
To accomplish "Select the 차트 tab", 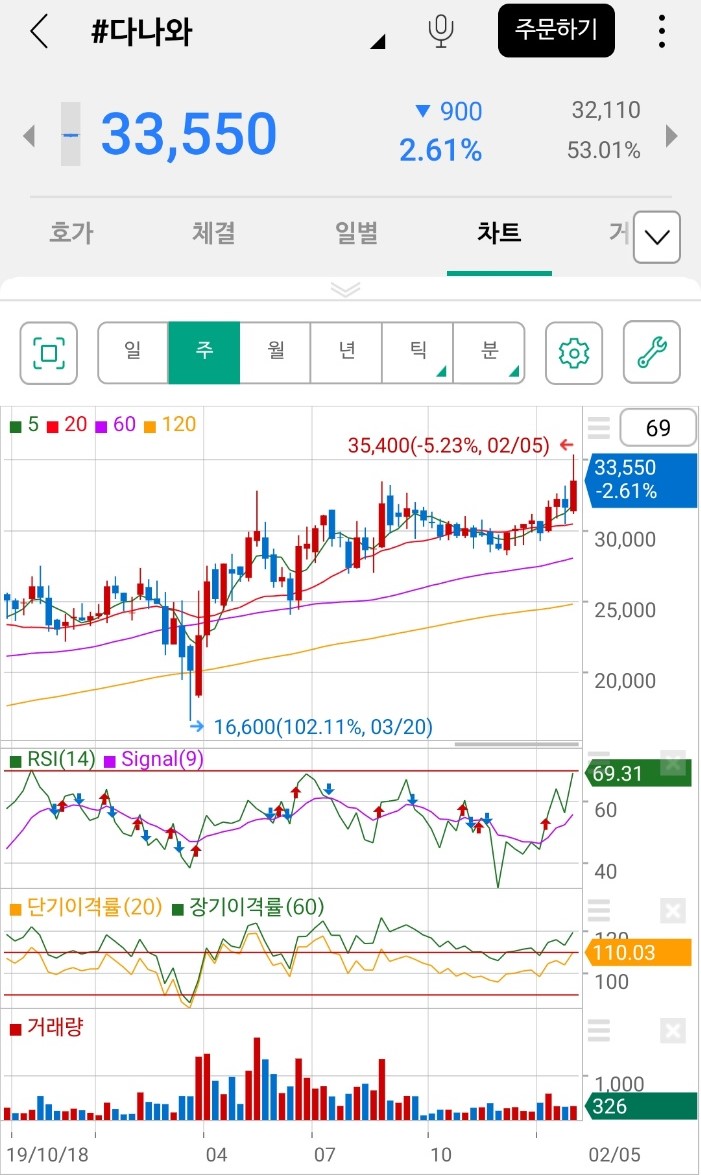I will tap(499, 232).
